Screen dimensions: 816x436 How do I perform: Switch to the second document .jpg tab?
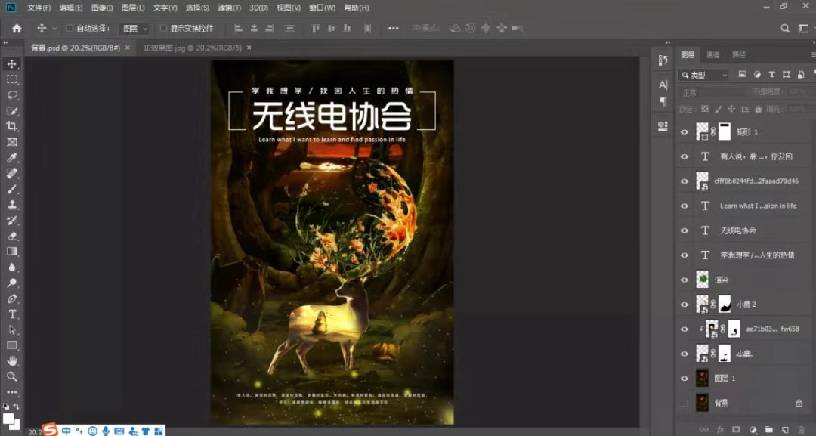pos(193,48)
